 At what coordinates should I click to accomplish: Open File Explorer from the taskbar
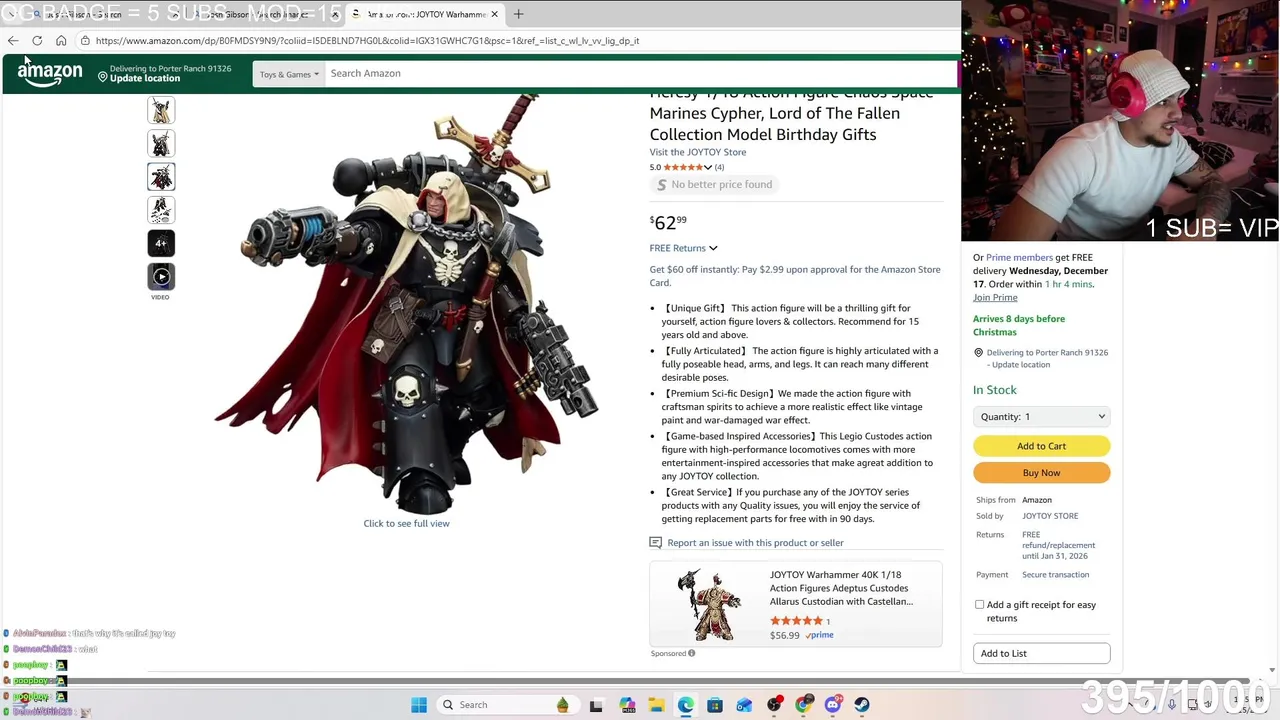point(656,705)
